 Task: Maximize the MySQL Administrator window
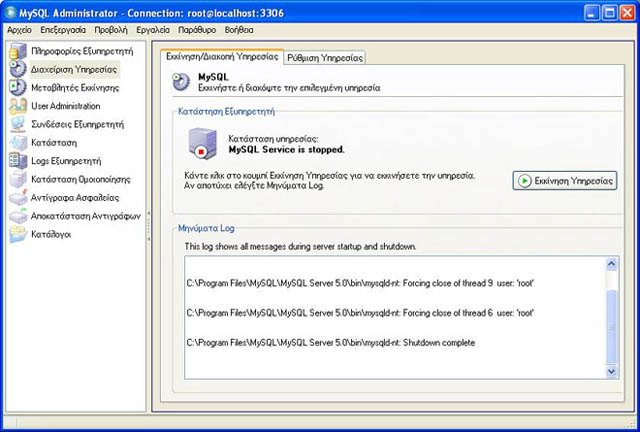[x=610, y=13]
